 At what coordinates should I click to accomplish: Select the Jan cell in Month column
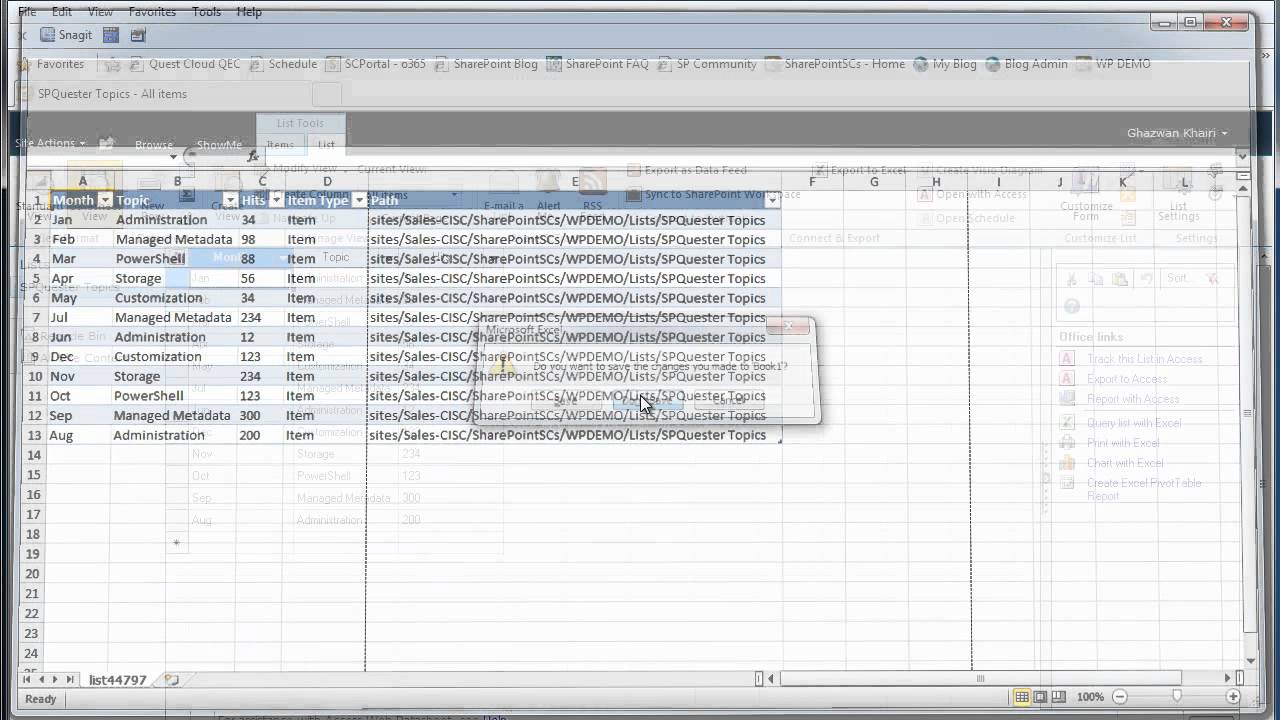pyautogui.click(x=80, y=220)
